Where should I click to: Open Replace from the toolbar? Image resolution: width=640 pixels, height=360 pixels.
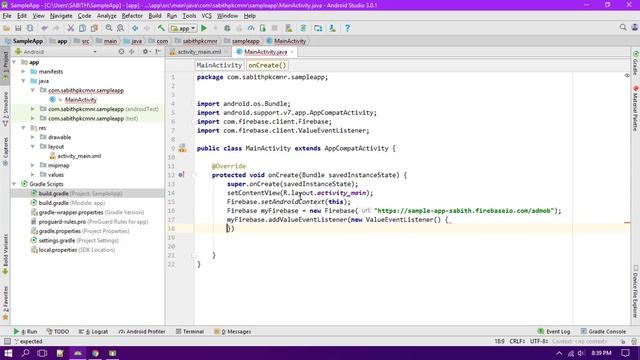120,28
